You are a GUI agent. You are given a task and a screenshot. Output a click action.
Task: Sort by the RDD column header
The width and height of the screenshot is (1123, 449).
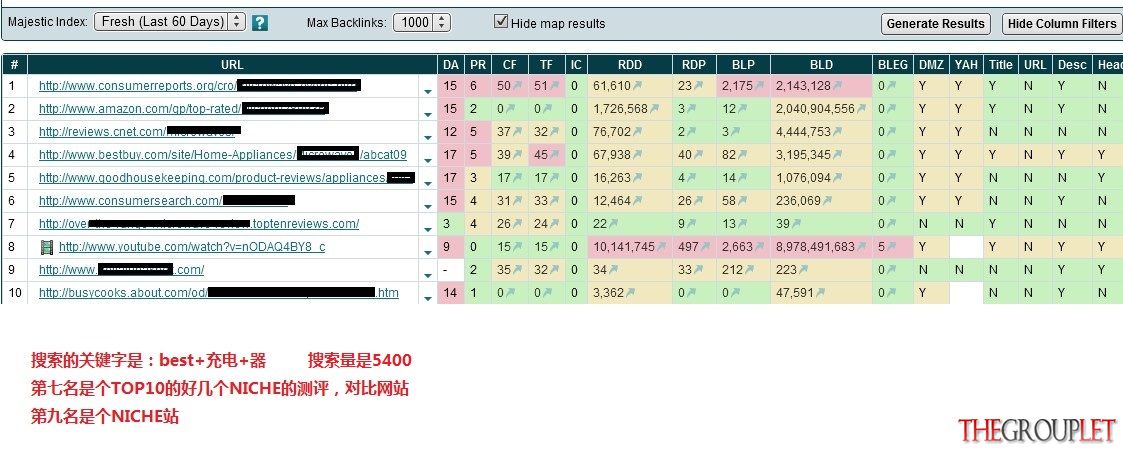[x=630, y=64]
